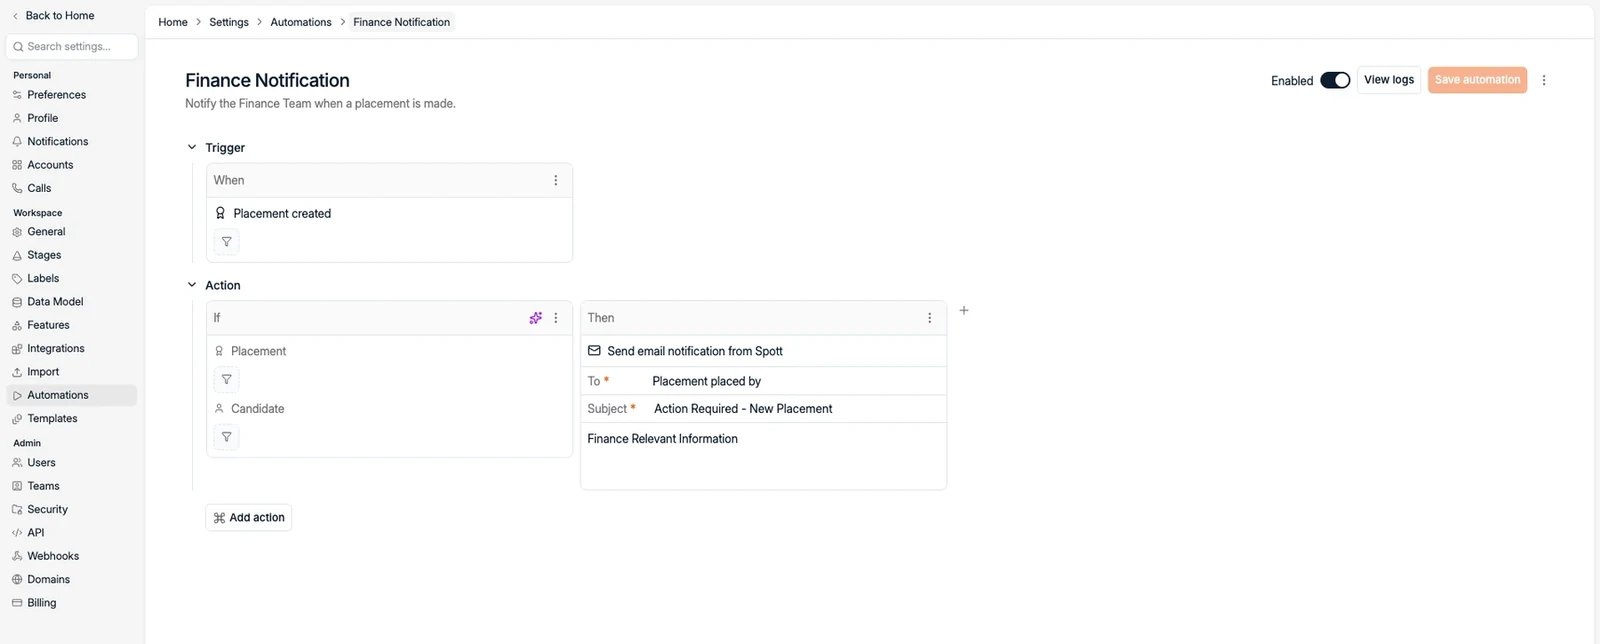Viewport: 1600px width, 644px height.
Task: Click Save automation button
Action: coord(1477,80)
